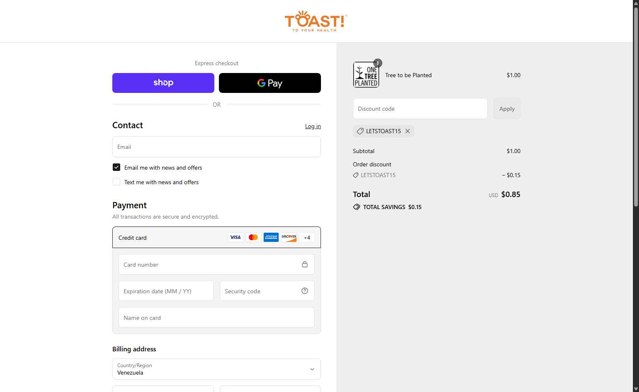
Task: Click the lock icon in Card number
Action: tap(304, 264)
